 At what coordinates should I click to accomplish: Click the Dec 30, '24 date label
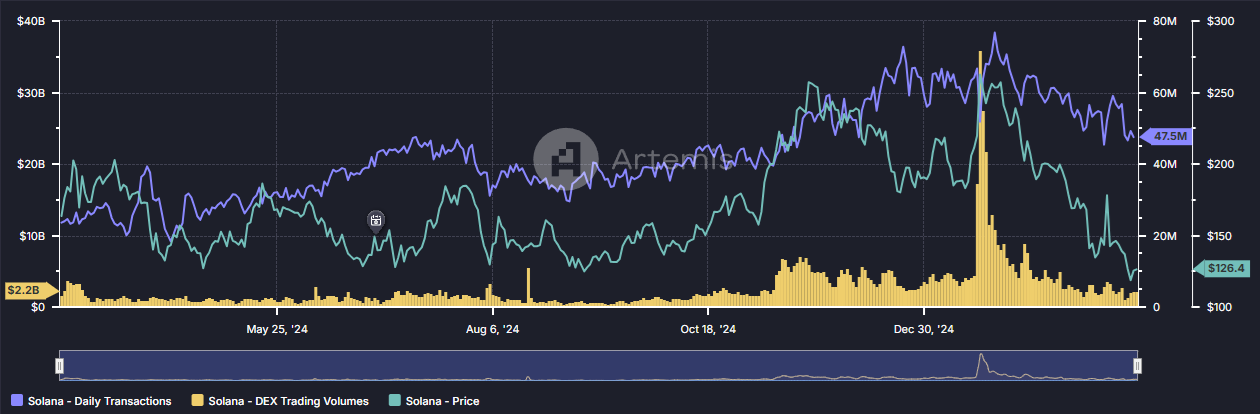(925, 329)
